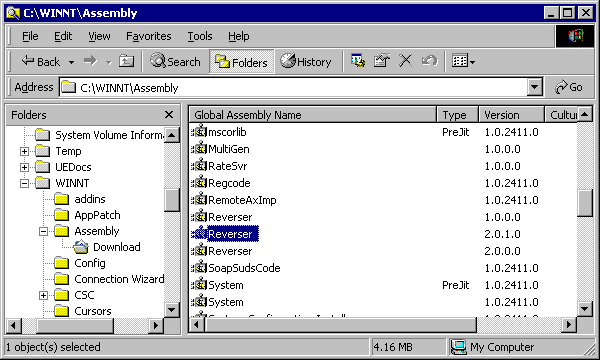Open the Views dropdown button
Screen dimensions: 600x360
pyautogui.click(x=463, y=61)
